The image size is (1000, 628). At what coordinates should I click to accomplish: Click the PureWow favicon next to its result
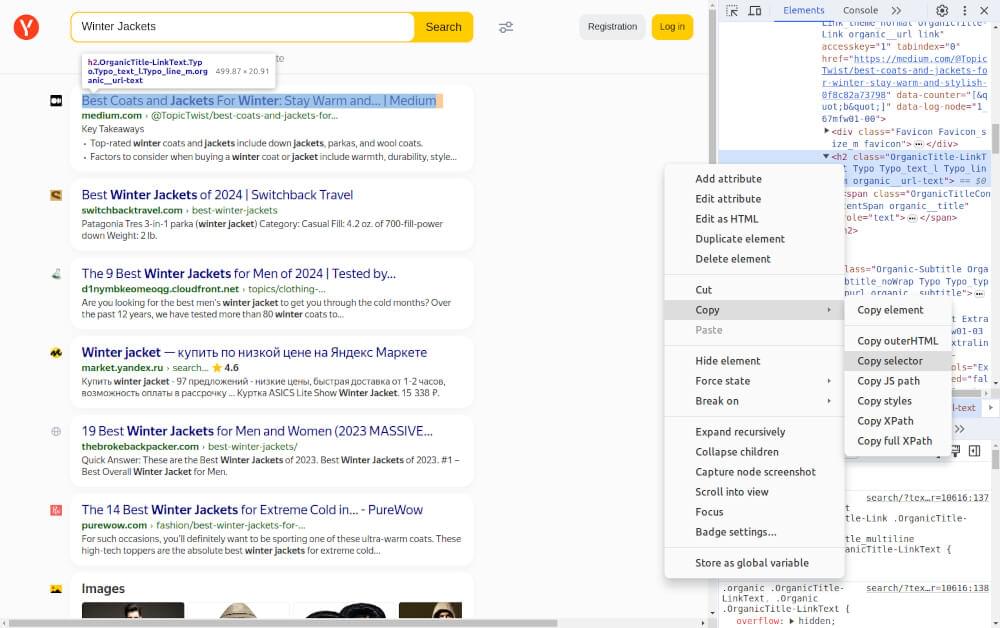(x=55, y=510)
